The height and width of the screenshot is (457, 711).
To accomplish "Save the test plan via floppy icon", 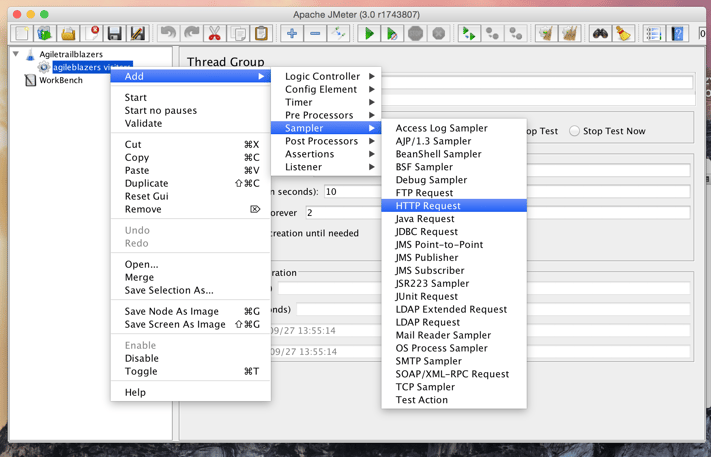I will click(x=115, y=34).
